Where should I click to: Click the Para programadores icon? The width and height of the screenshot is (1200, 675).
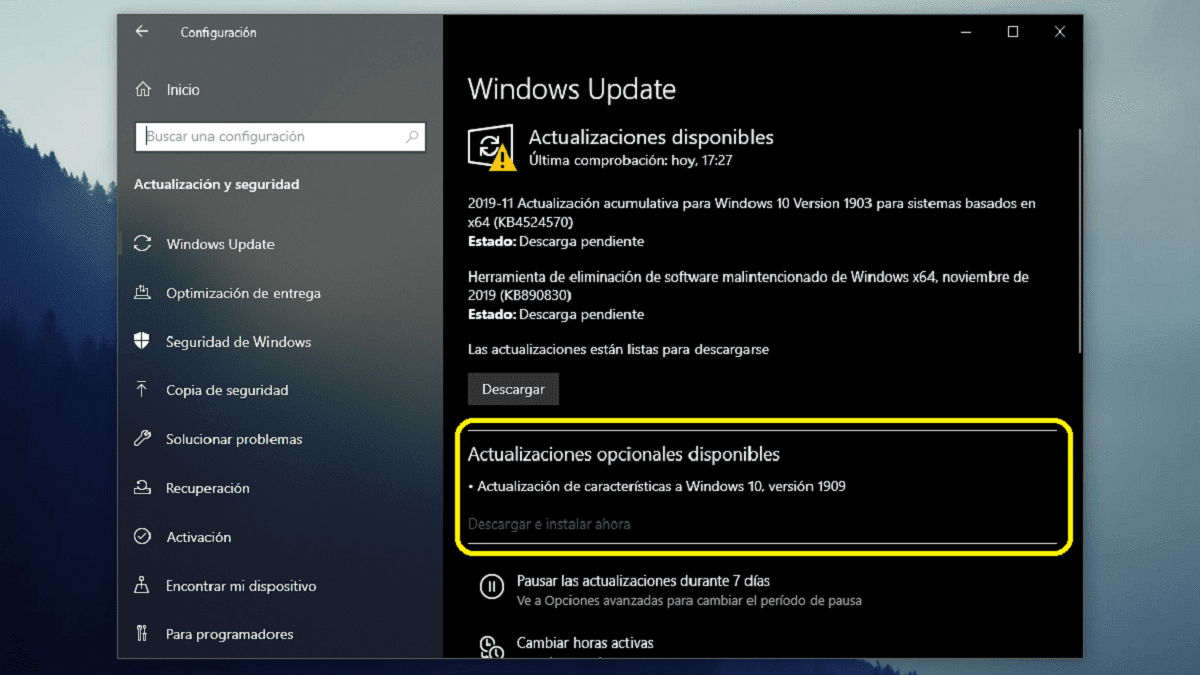point(143,634)
